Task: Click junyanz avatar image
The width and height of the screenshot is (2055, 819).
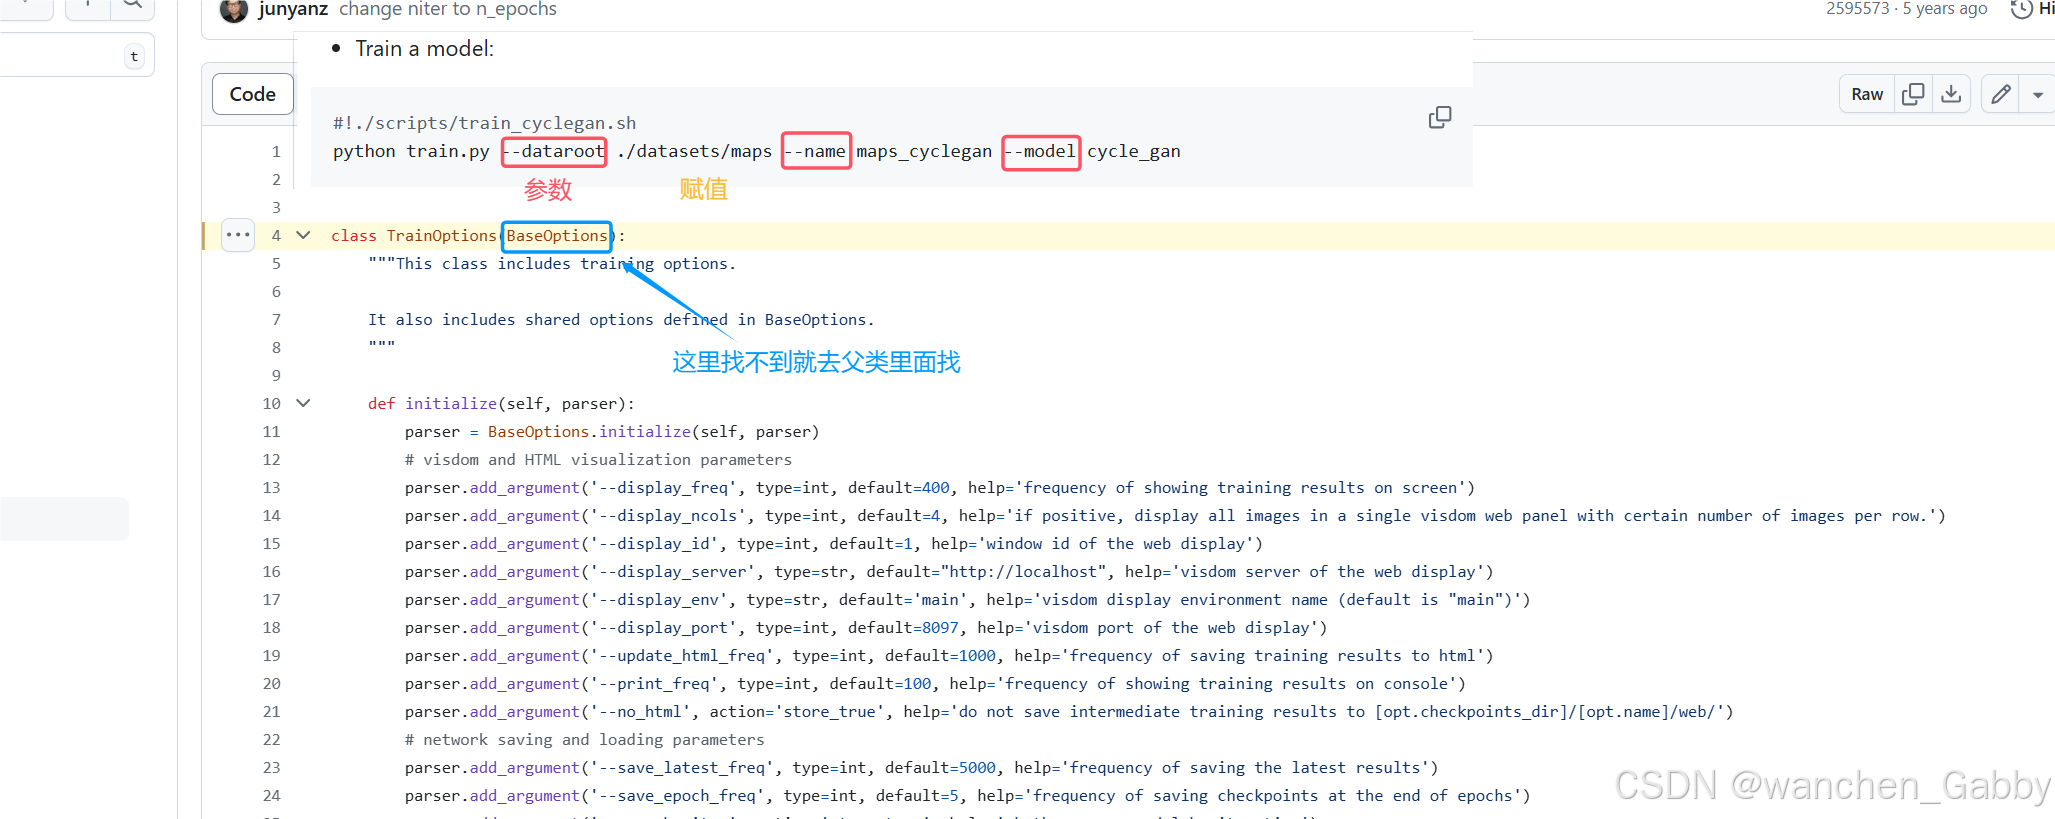Action: tap(233, 10)
